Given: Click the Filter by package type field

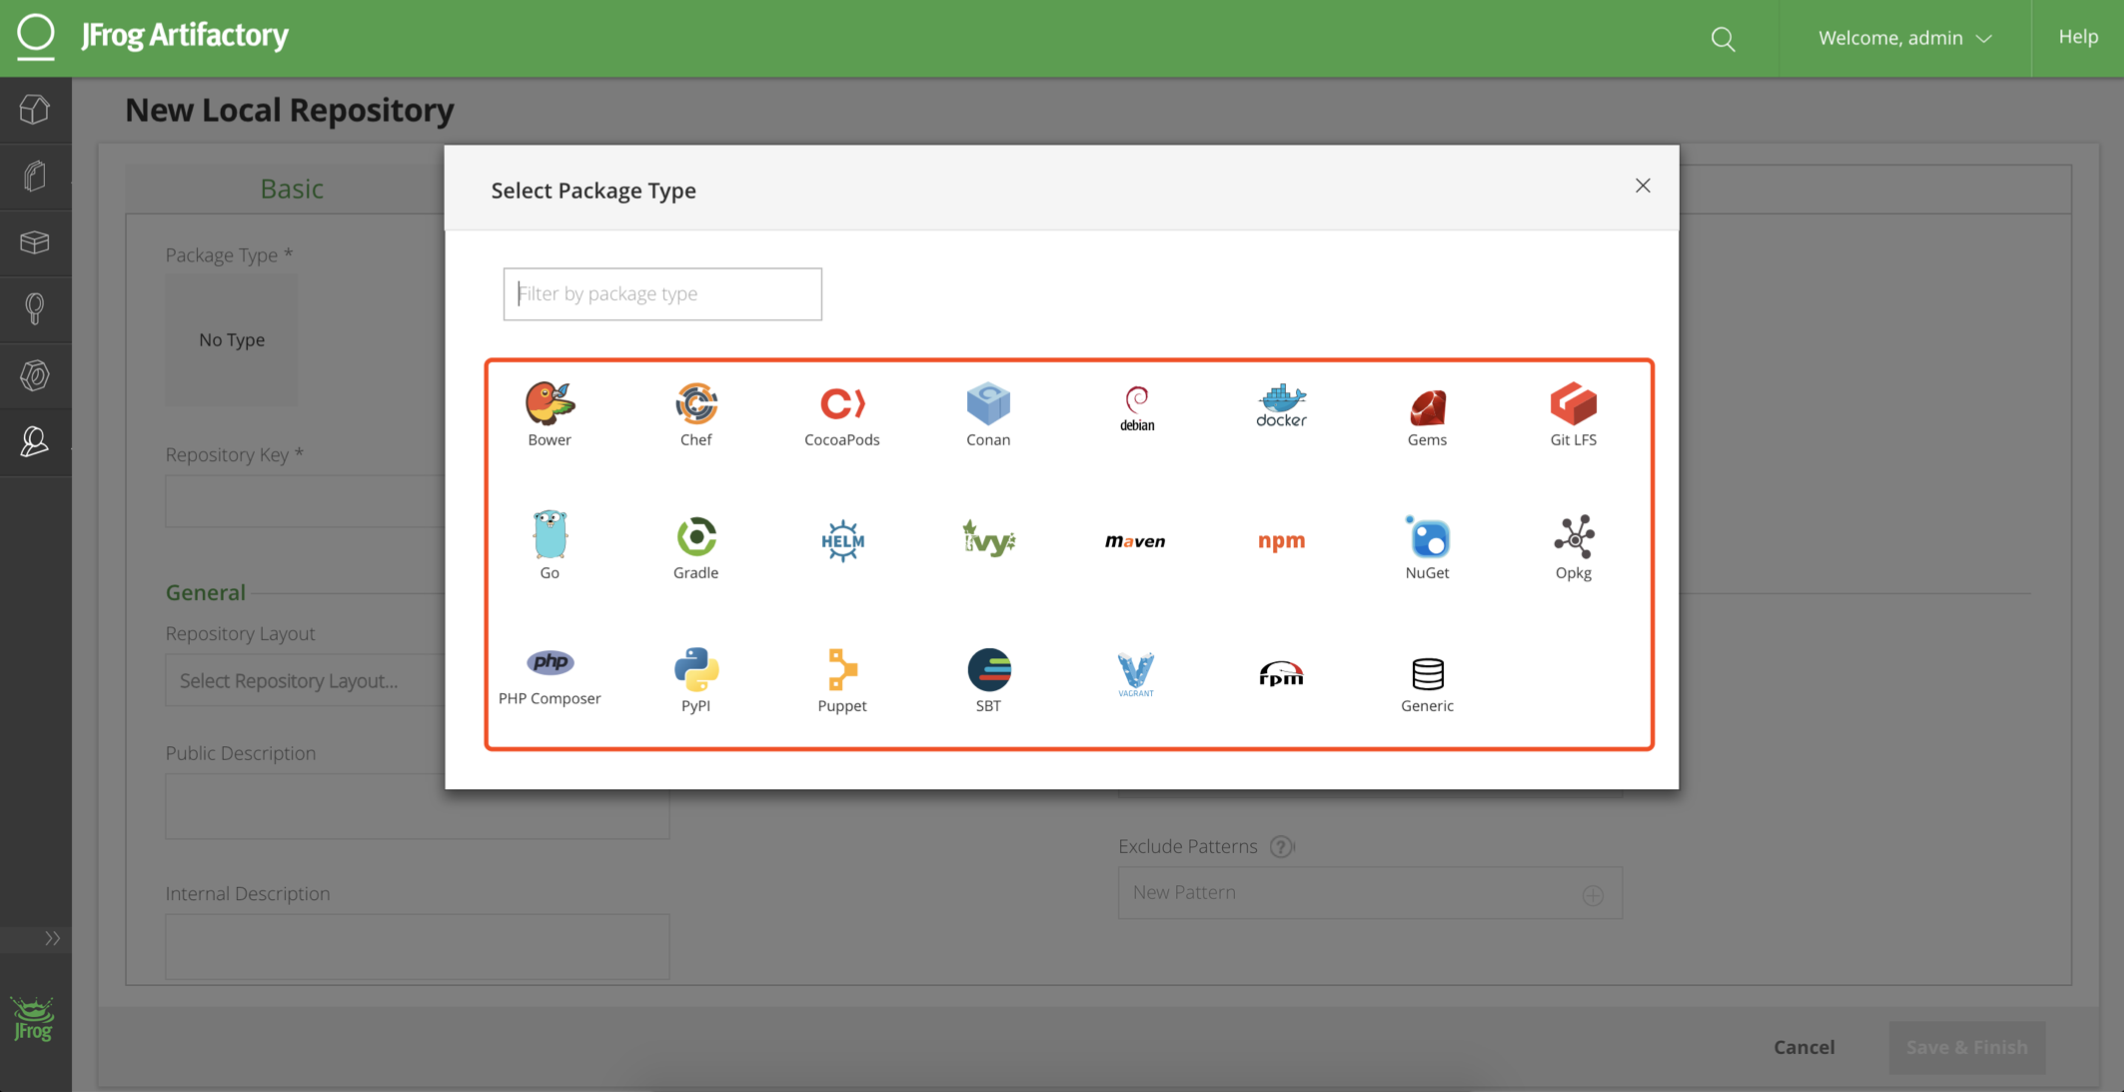Looking at the screenshot, I should tap(663, 294).
